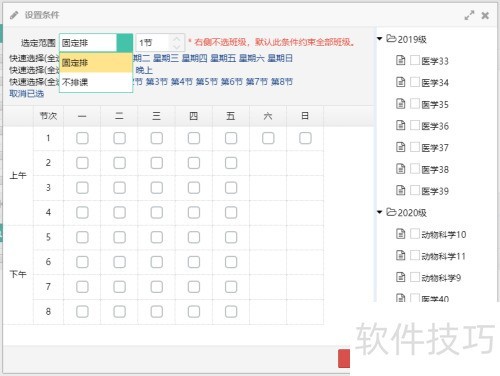Select 不排课 option in the dropdown list
This screenshot has width=500, height=376.
96,82
